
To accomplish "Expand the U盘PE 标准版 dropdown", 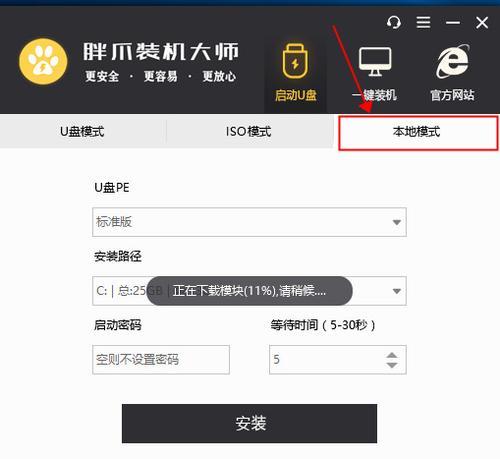I will coord(397,222).
